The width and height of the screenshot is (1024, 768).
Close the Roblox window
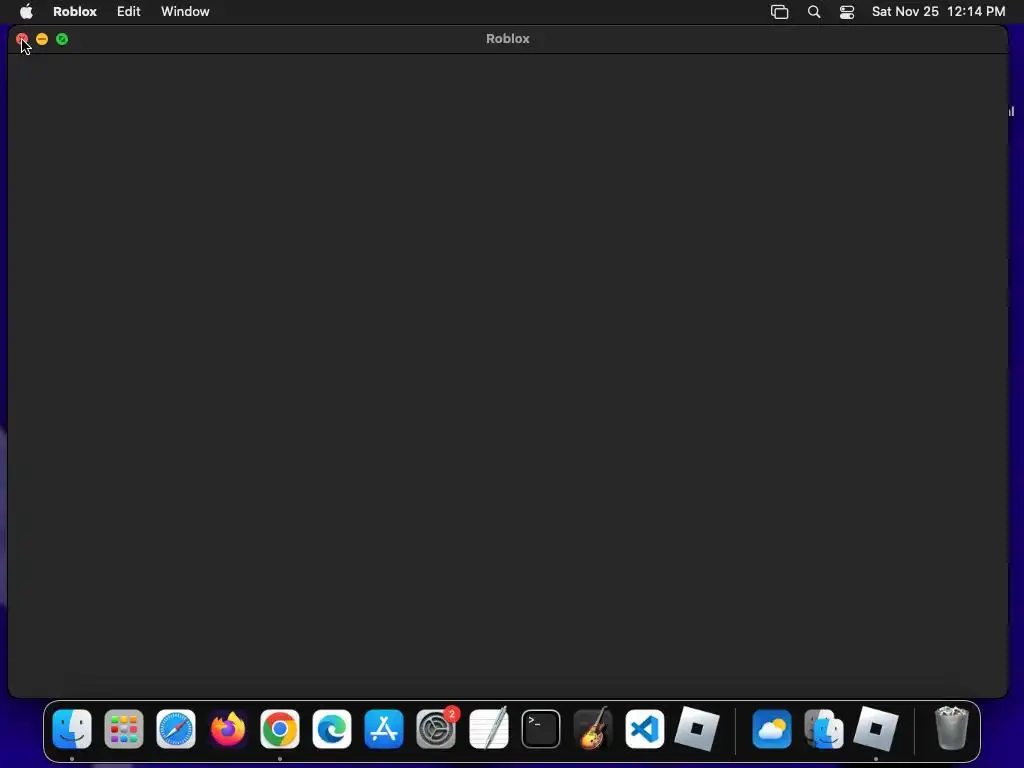point(22,39)
